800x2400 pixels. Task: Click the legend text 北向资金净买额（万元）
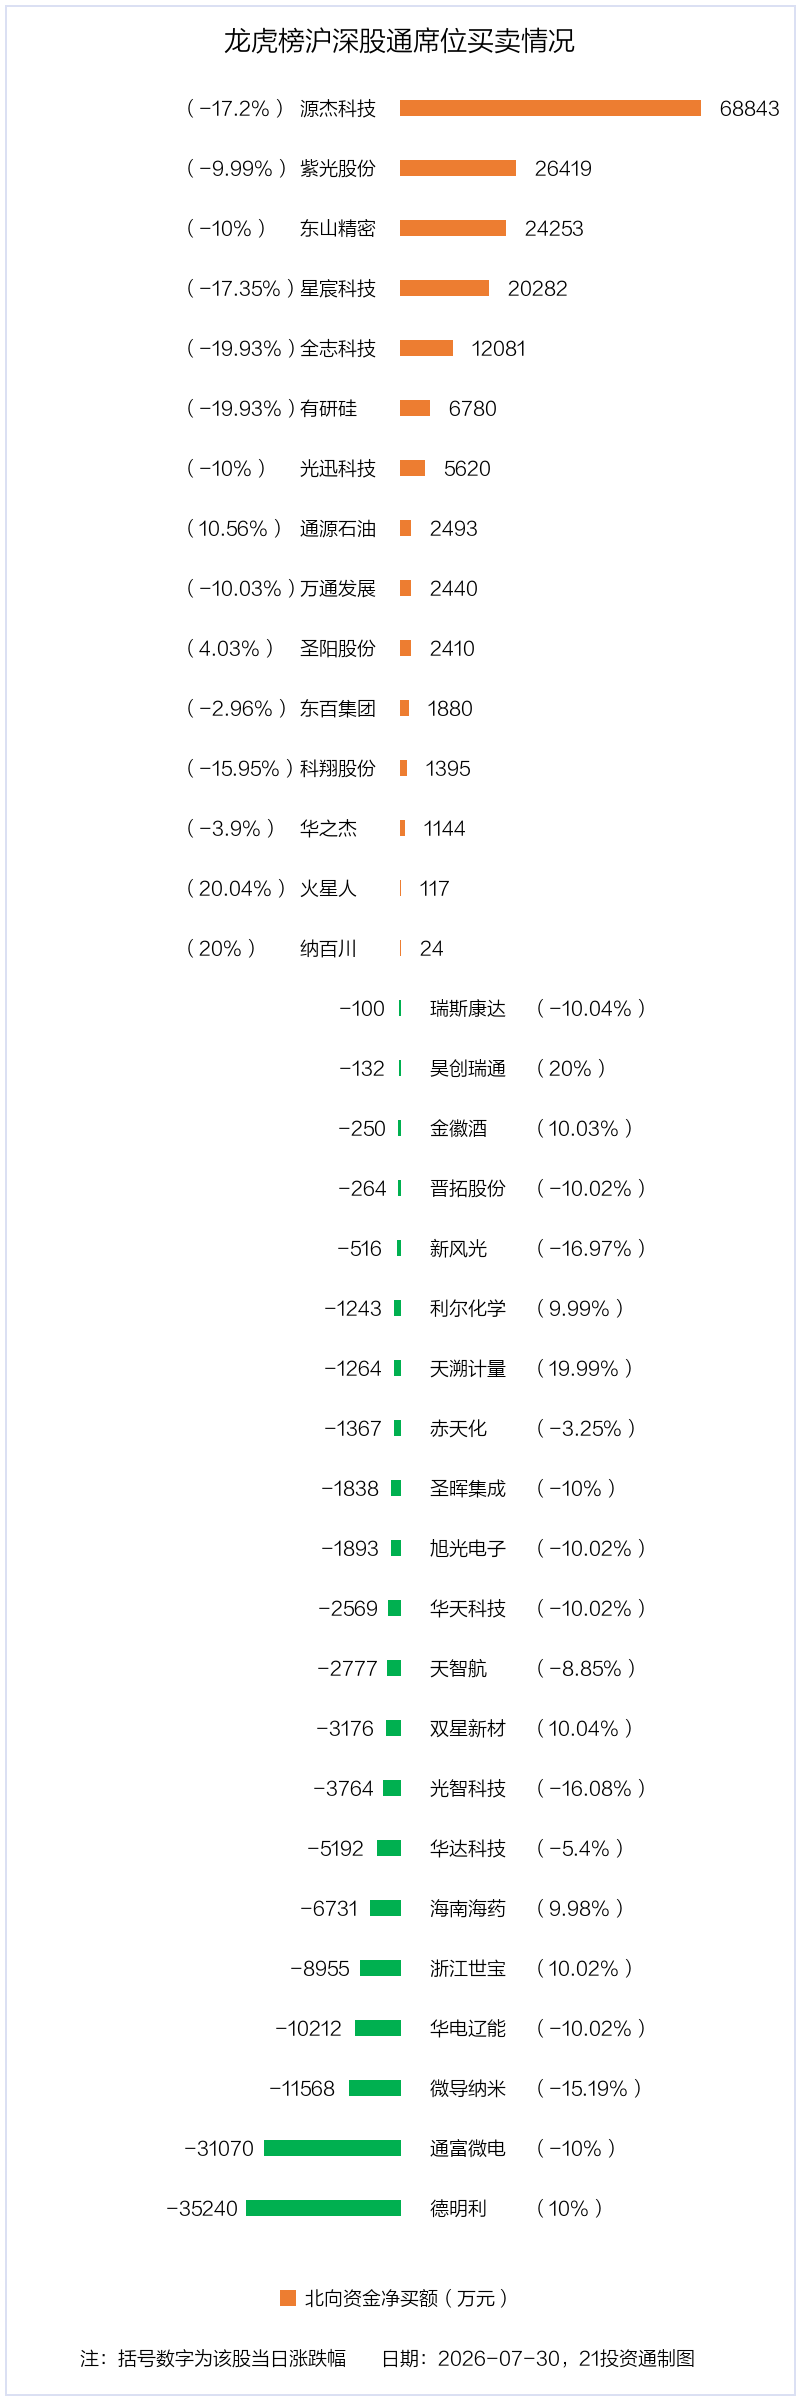pos(407,2299)
